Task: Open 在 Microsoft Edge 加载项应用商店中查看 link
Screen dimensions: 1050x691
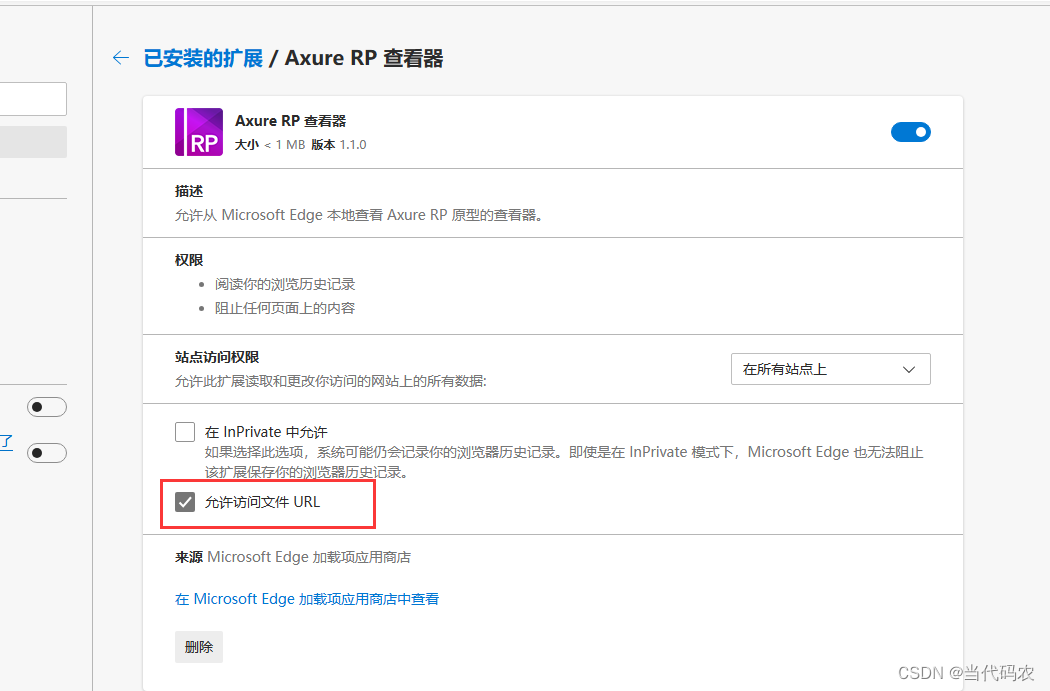Action: click(307, 599)
